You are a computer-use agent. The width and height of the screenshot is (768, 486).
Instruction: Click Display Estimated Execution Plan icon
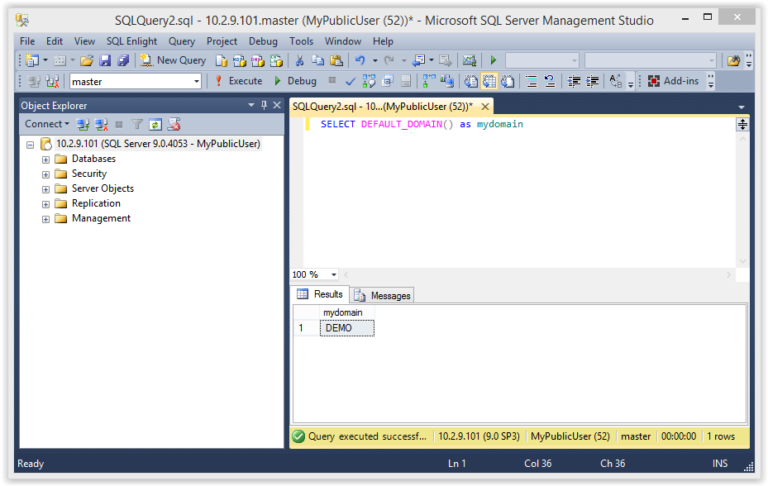[x=369, y=81]
